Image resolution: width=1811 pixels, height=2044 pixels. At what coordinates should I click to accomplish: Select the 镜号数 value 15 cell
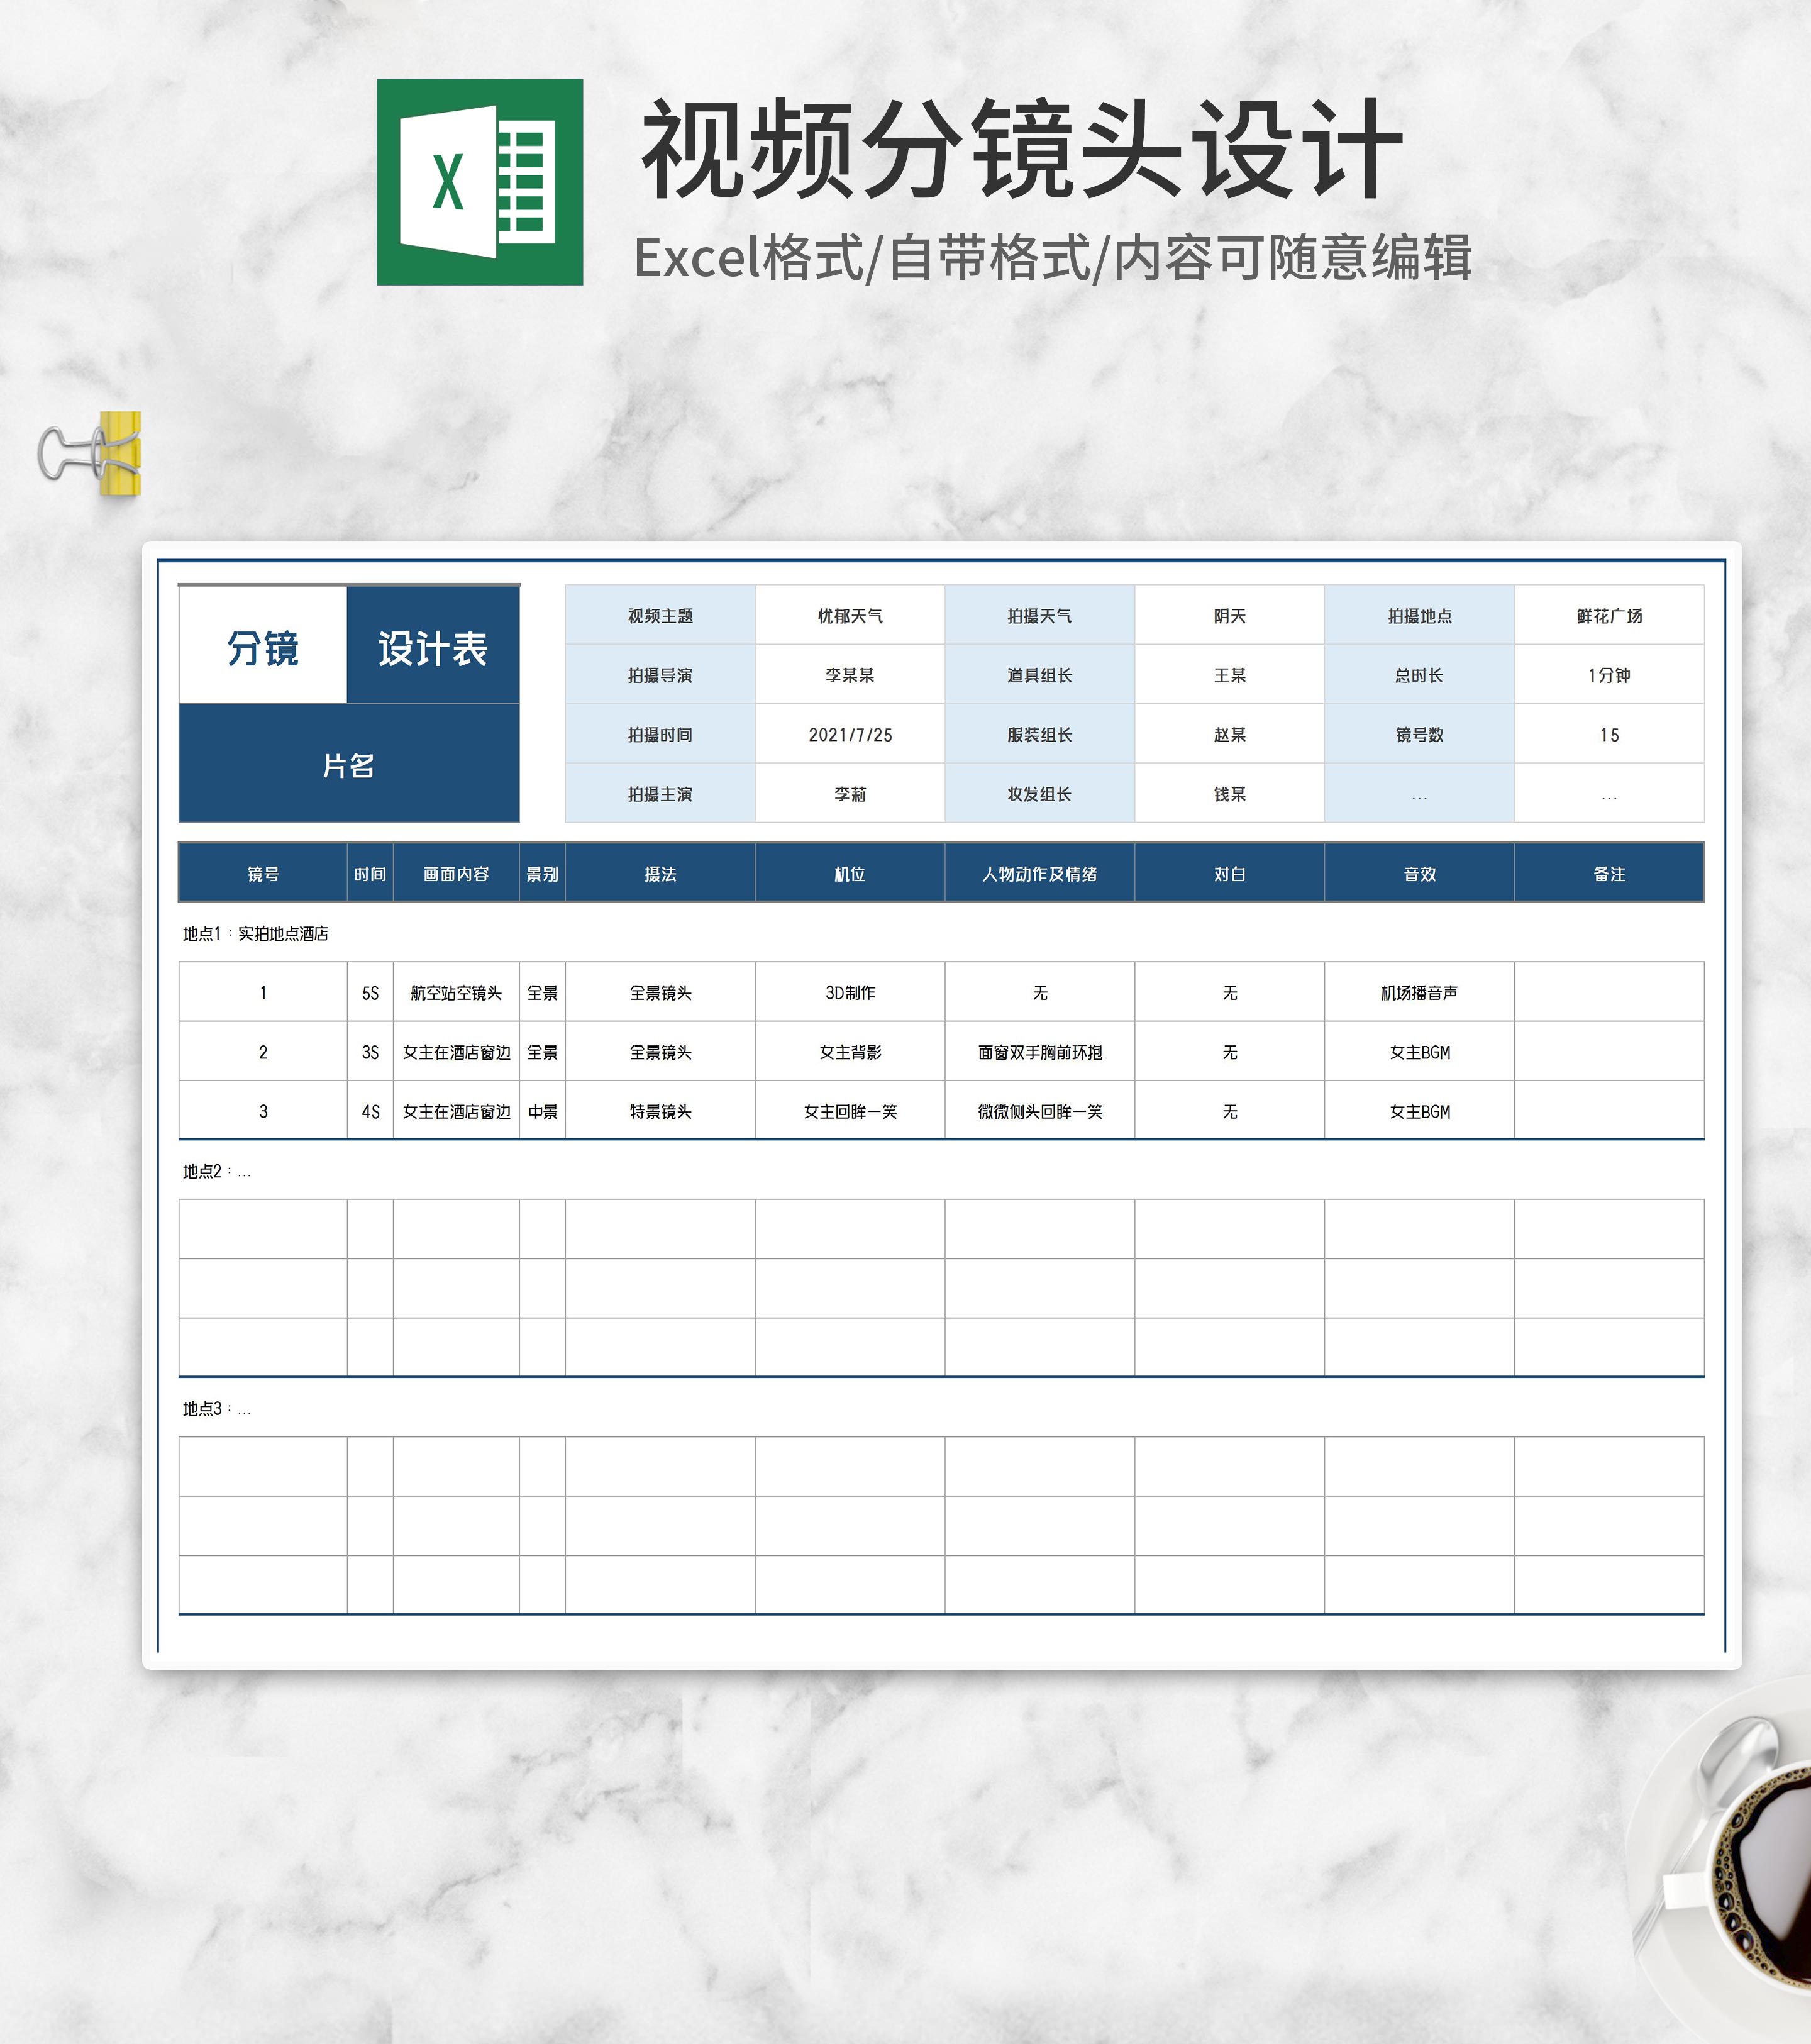1608,734
